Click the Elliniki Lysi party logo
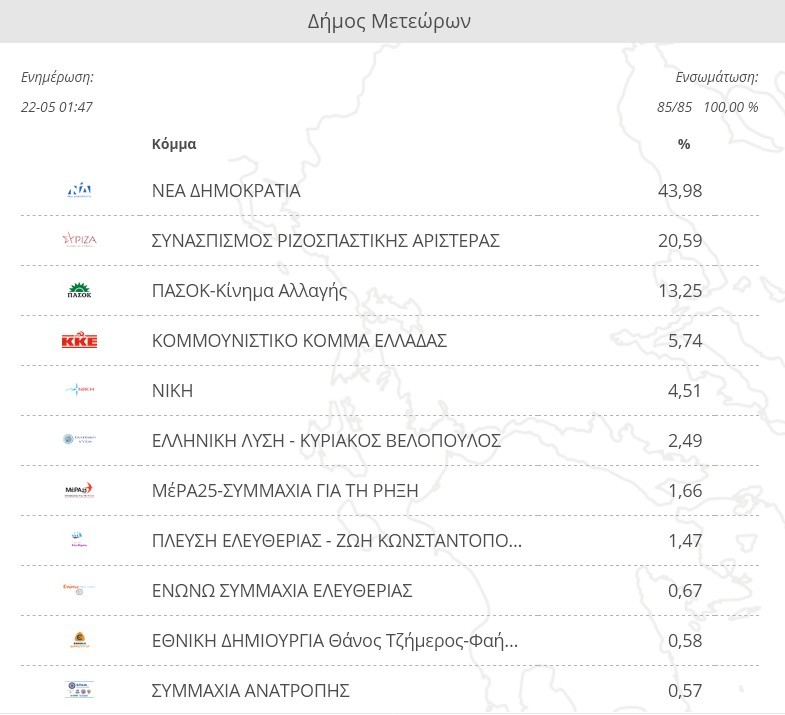This screenshot has height=715, width=785. click(x=79, y=440)
